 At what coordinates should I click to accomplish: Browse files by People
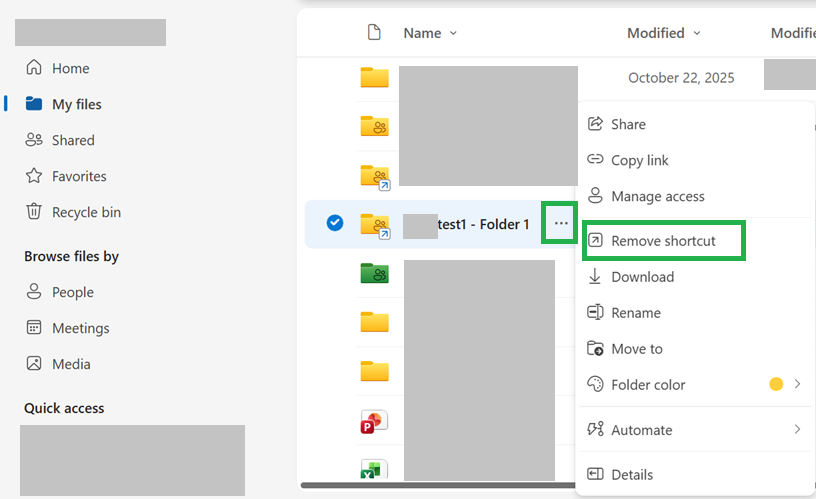59,292
